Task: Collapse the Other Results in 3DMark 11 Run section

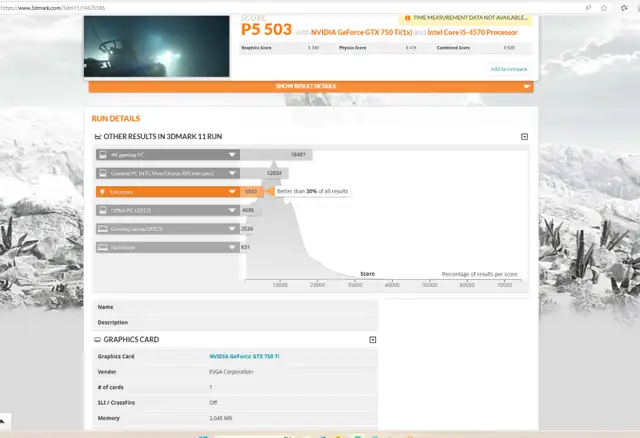Action: (524, 137)
